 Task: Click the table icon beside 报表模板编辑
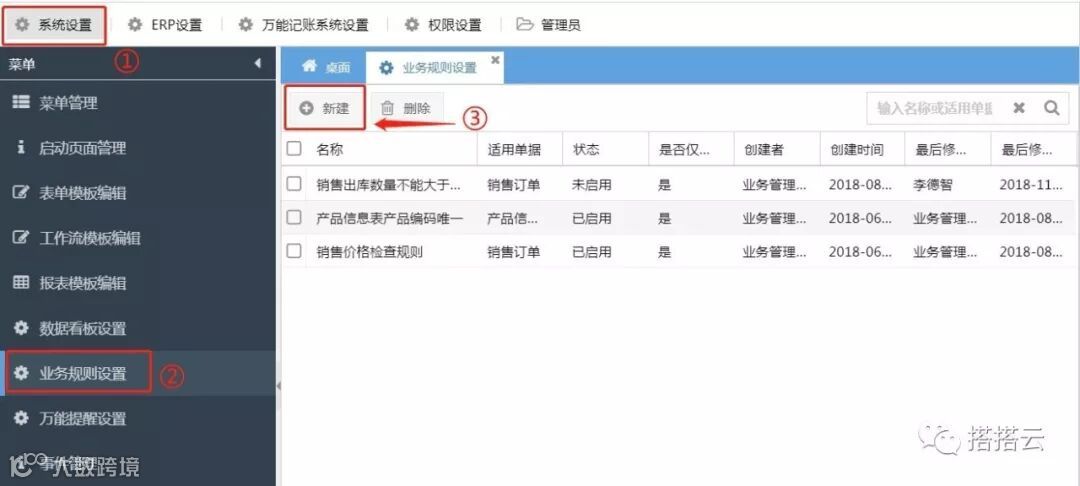pyautogui.click(x=21, y=282)
